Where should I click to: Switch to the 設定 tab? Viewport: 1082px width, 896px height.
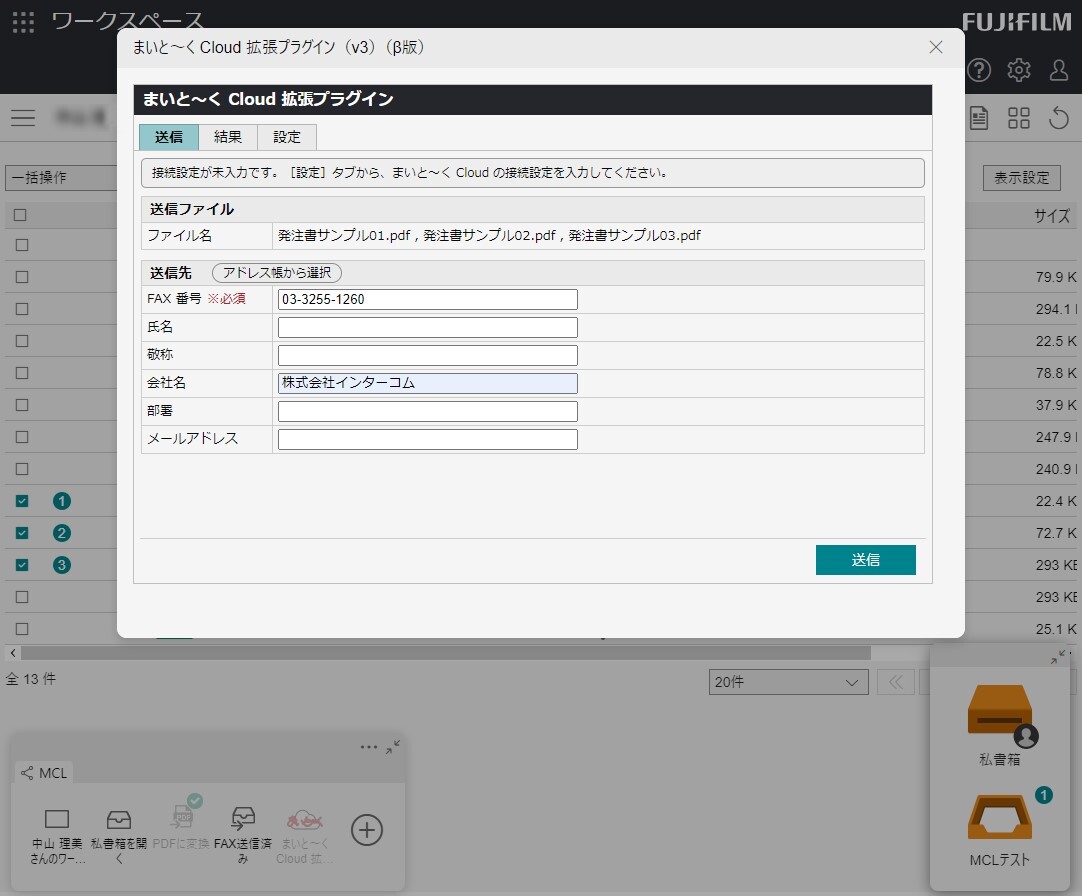point(287,137)
